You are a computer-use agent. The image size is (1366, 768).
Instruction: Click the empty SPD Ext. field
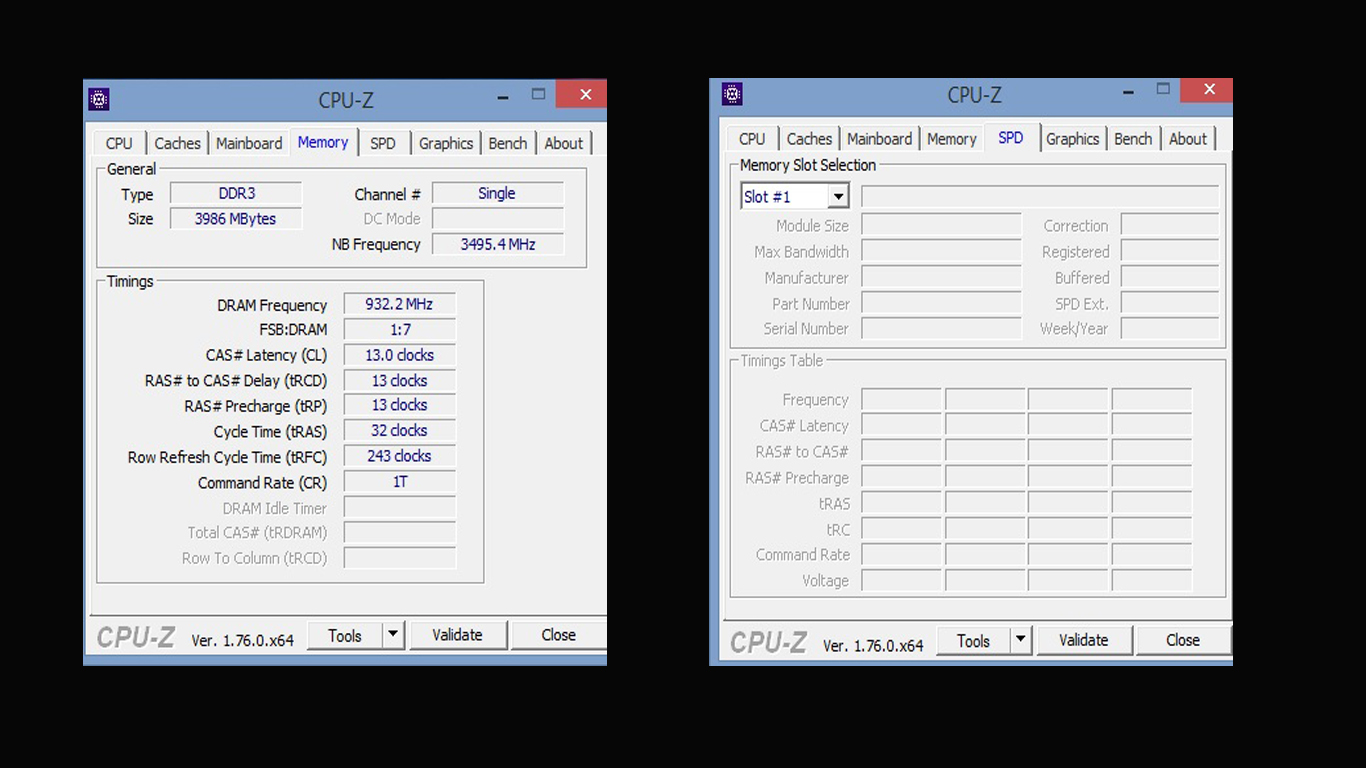pyautogui.click(x=1170, y=303)
